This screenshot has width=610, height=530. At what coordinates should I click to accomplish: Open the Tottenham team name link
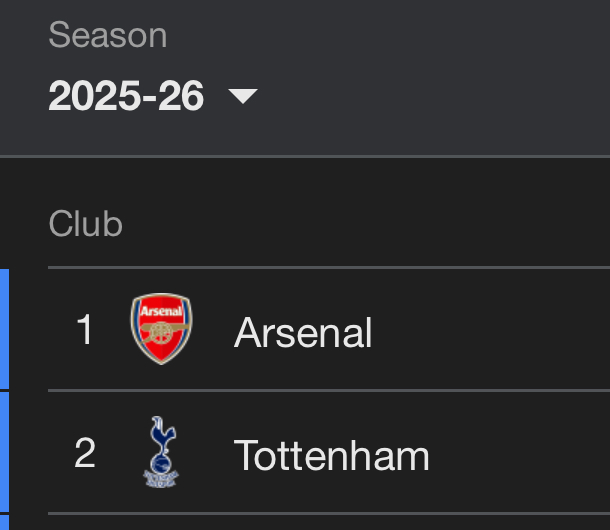pos(331,456)
